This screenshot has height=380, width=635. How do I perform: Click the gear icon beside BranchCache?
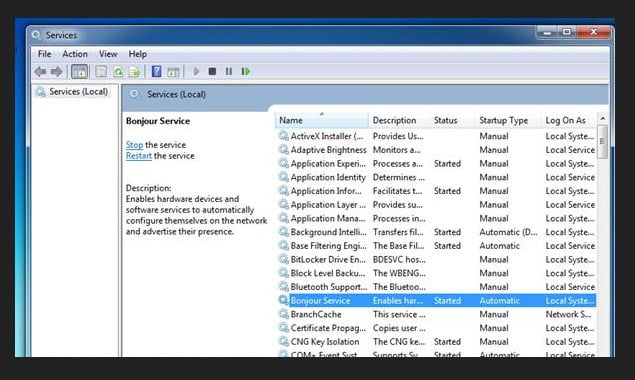(x=283, y=314)
